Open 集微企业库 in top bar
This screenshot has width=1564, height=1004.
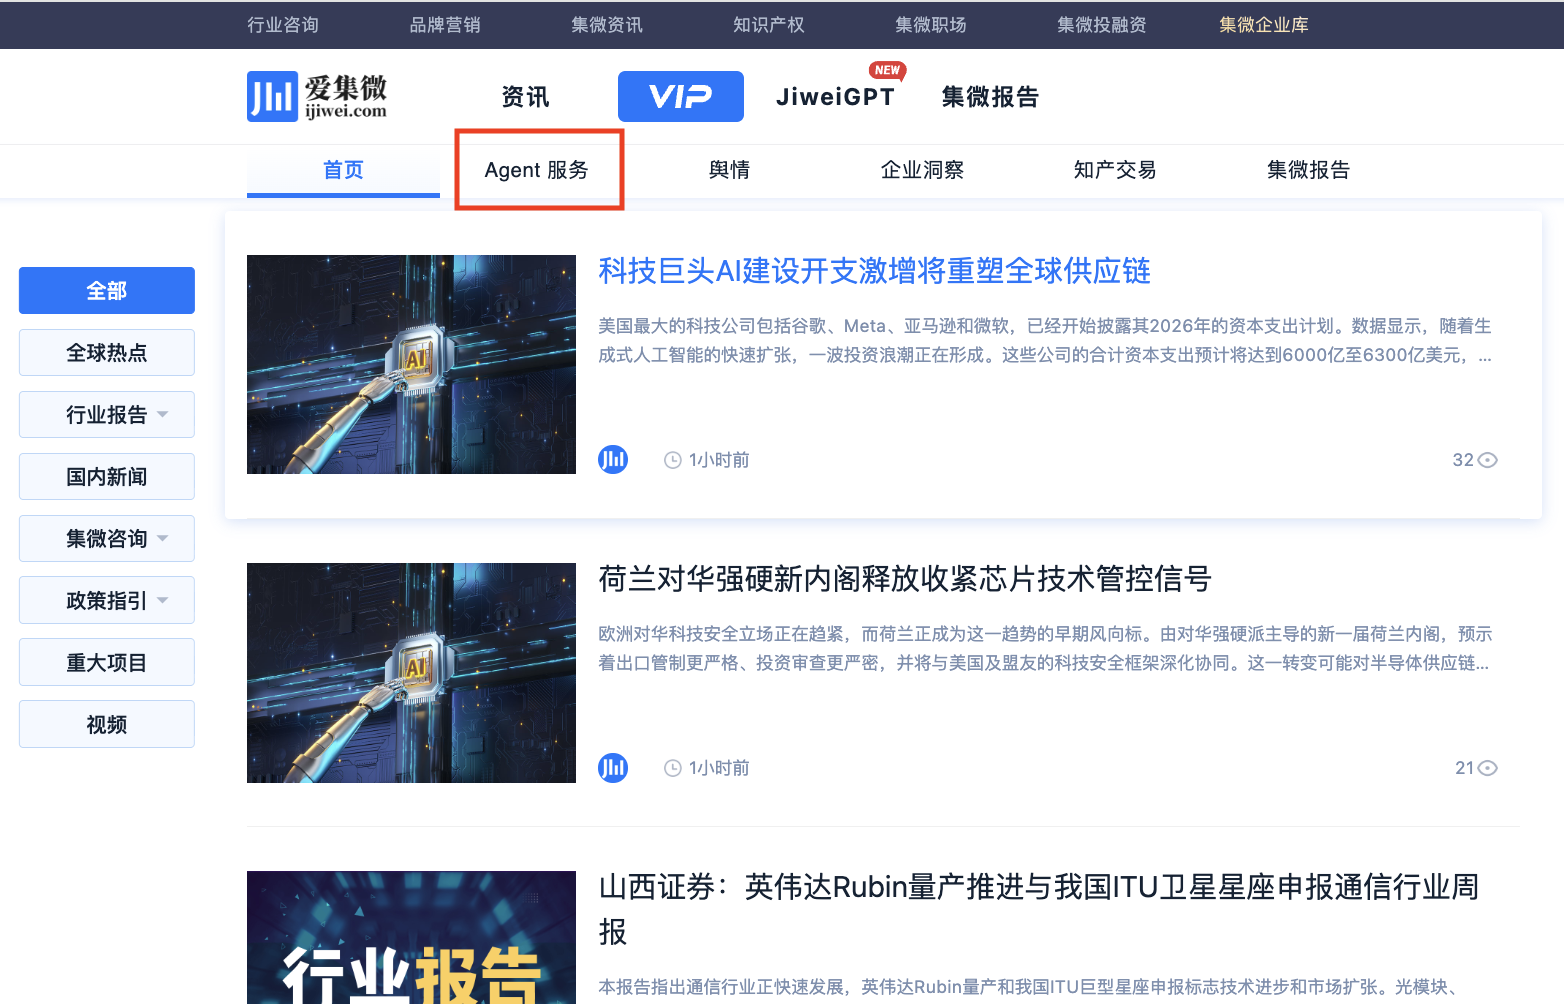click(1263, 25)
